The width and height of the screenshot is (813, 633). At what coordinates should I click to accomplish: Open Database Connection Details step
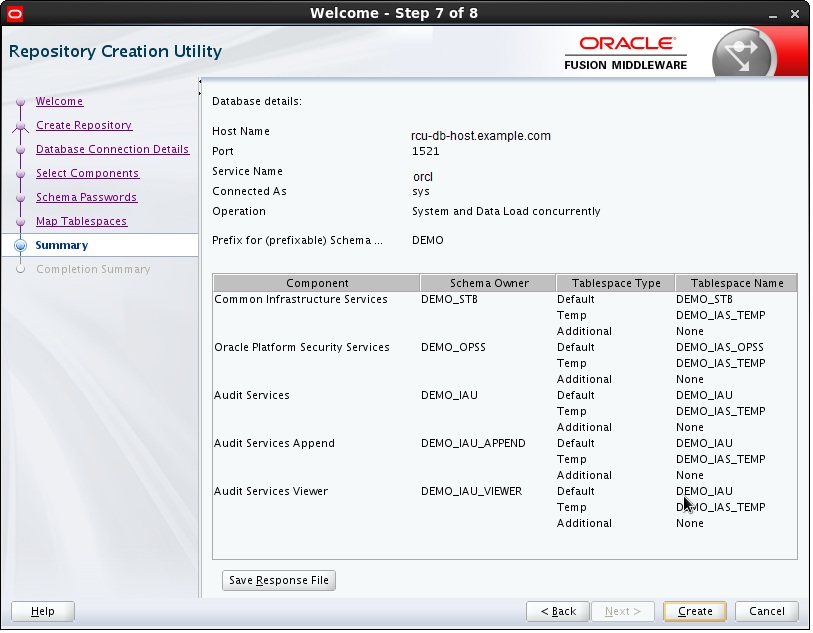pyautogui.click(x=113, y=149)
